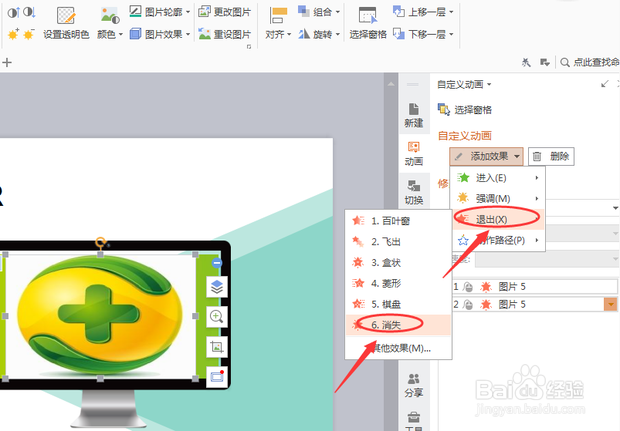Image resolution: width=620 pixels, height=431 pixels.
Task: Select the 切换 transition sidebar tab
Action: 414,193
